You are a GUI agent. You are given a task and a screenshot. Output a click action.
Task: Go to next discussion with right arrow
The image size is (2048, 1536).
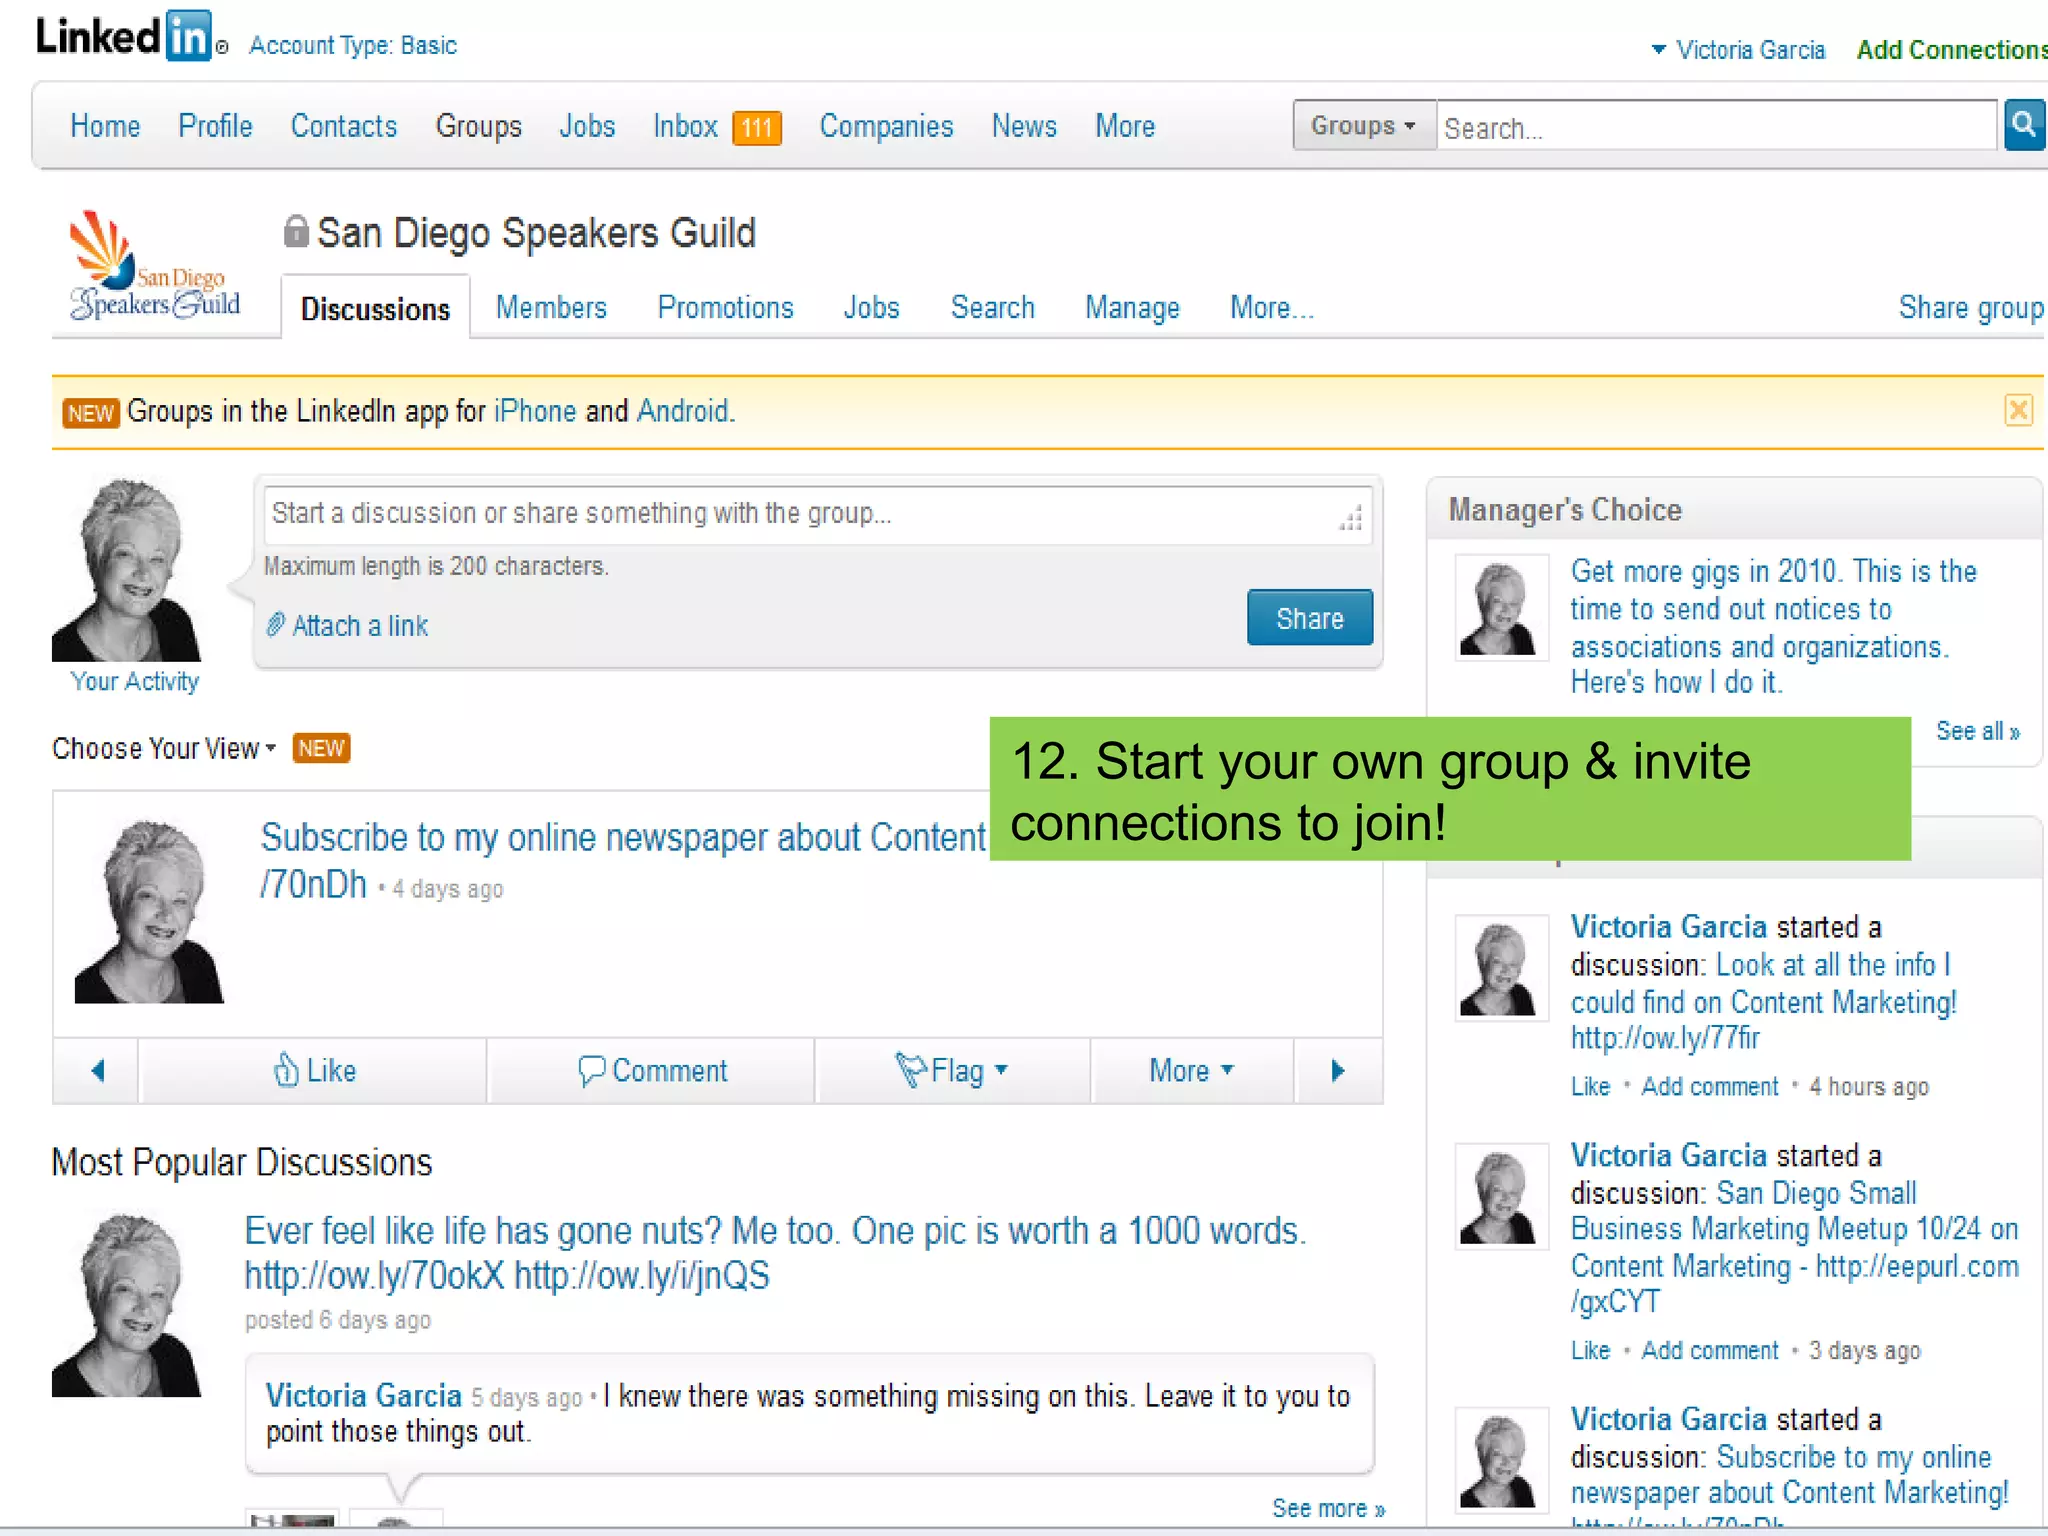[1338, 1070]
